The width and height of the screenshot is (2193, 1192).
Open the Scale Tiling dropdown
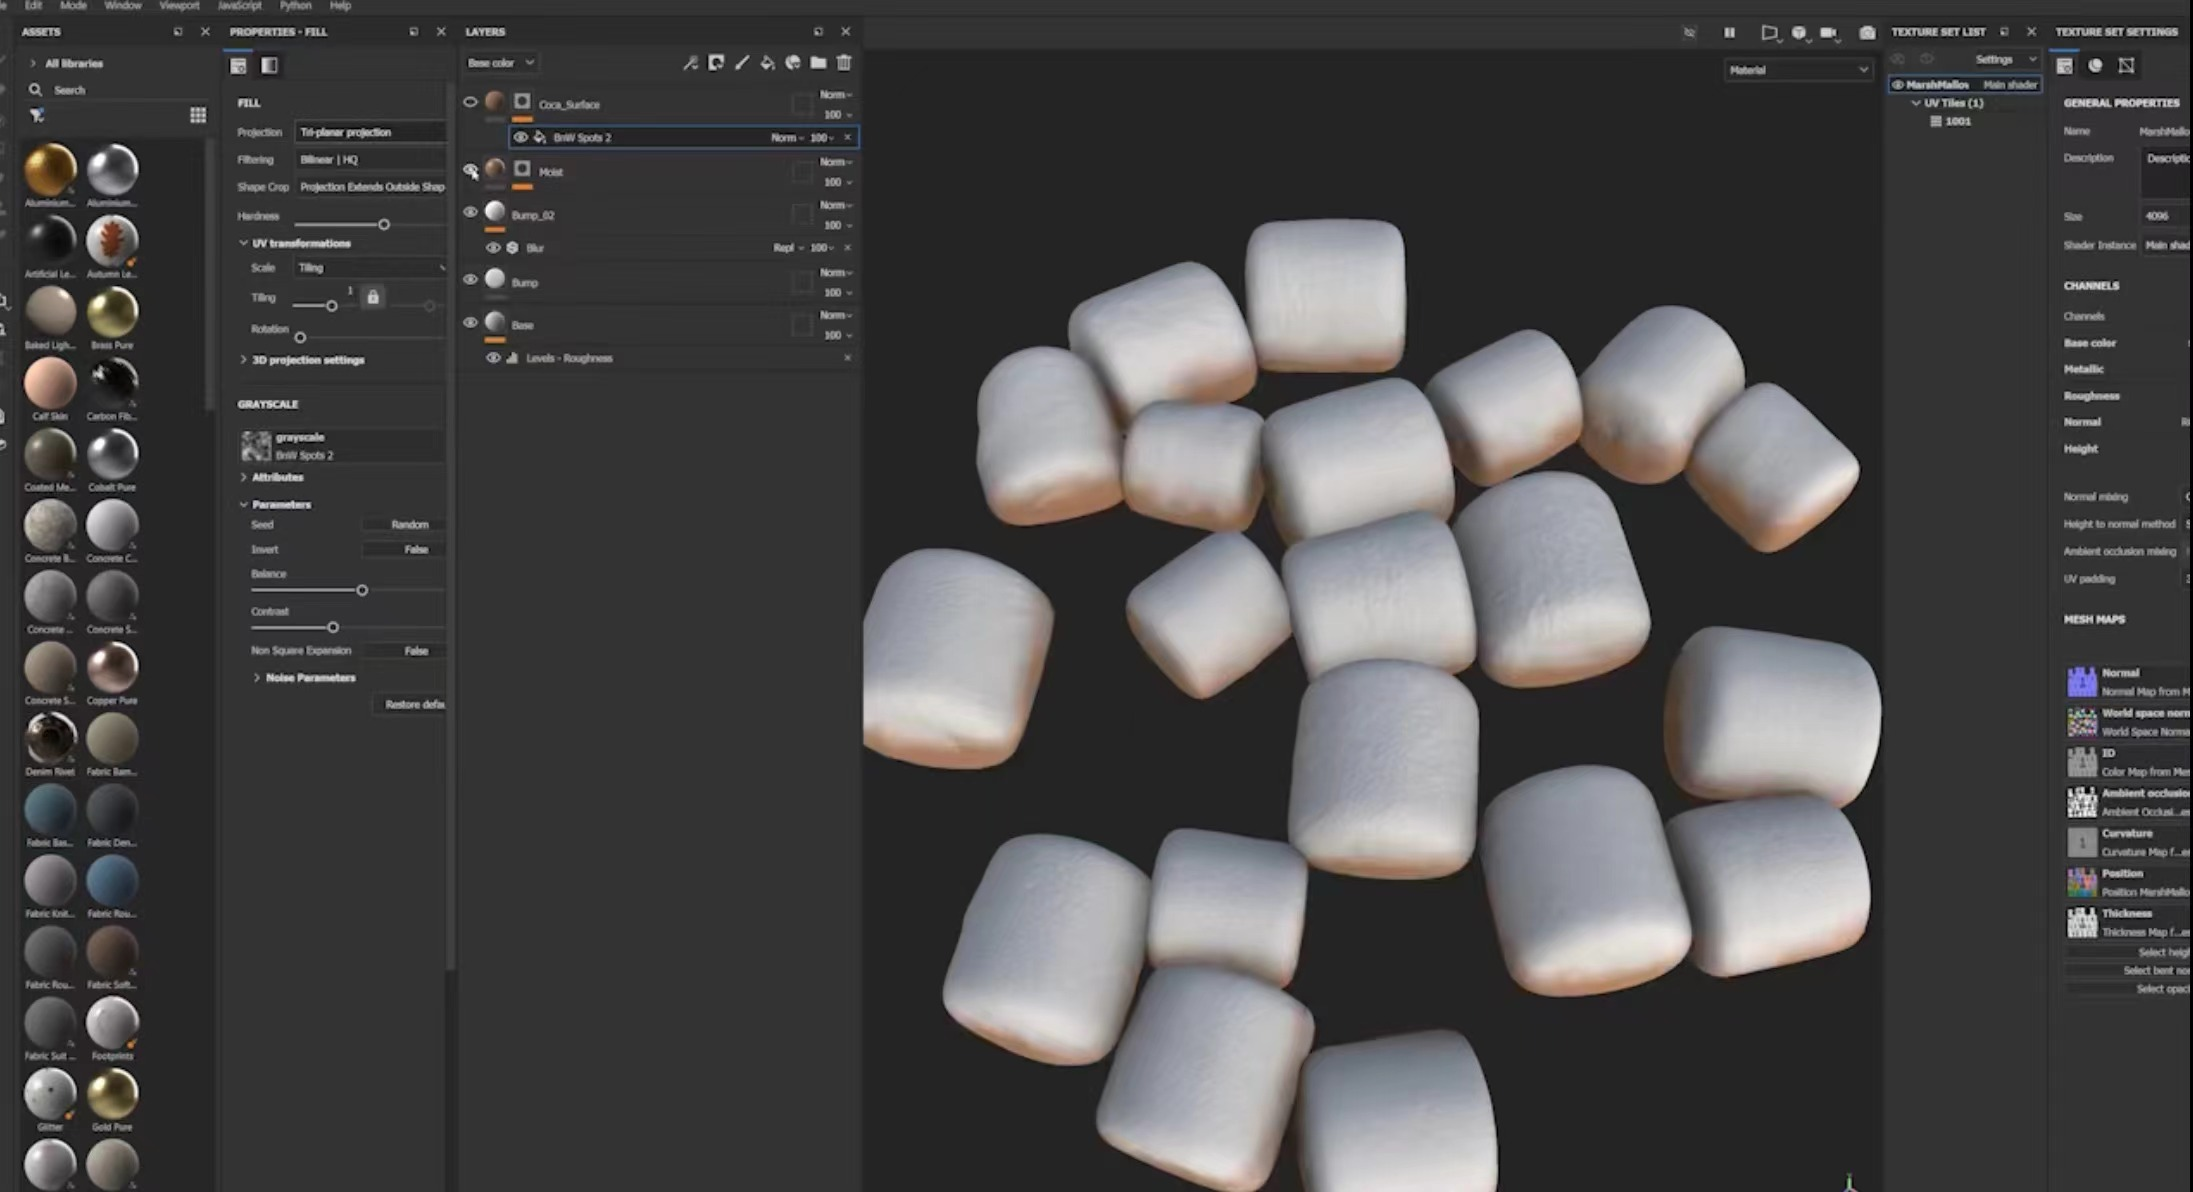pyautogui.click(x=370, y=268)
